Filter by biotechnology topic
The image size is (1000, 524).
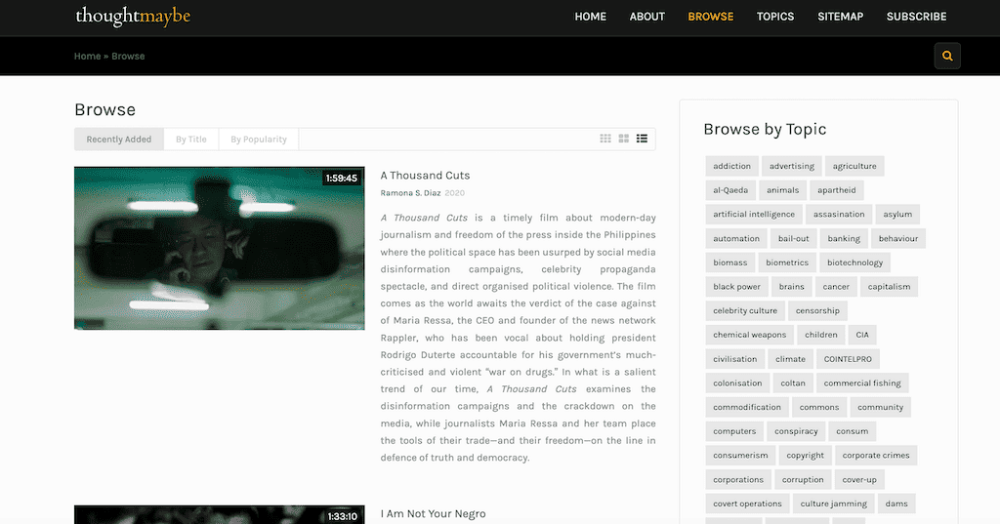point(855,263)
